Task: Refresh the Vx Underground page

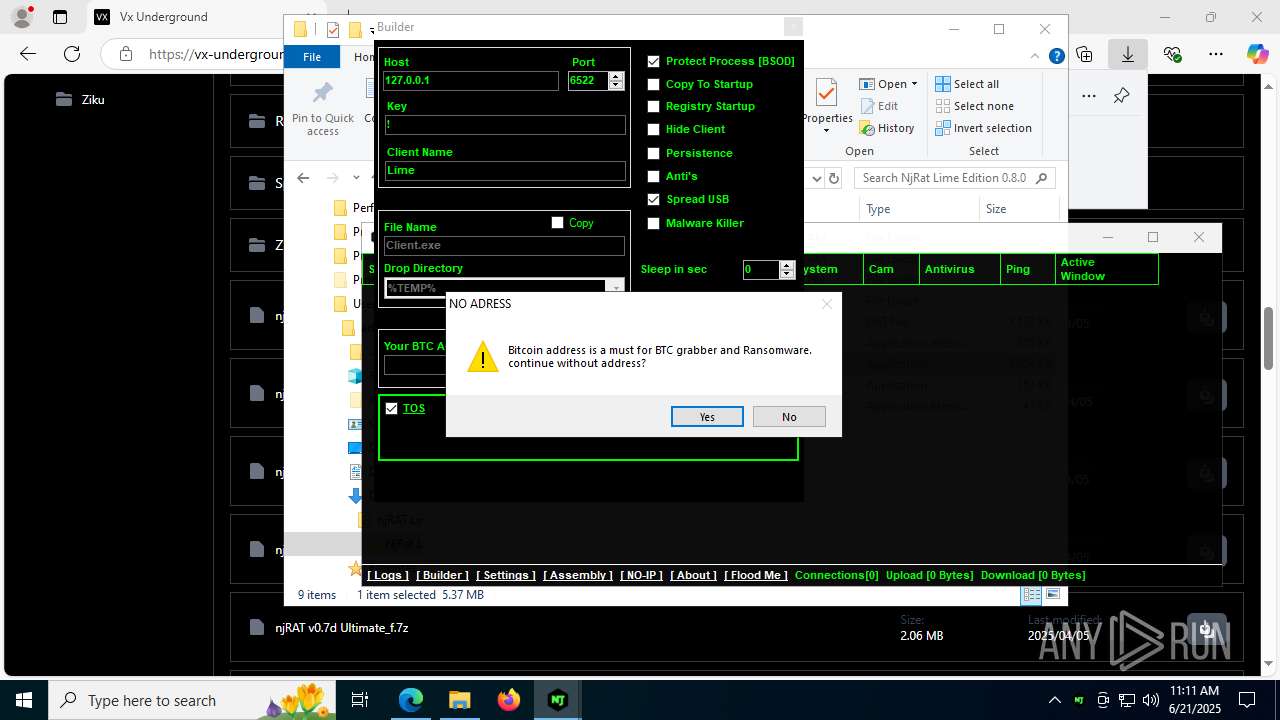Action: point(72,54)
